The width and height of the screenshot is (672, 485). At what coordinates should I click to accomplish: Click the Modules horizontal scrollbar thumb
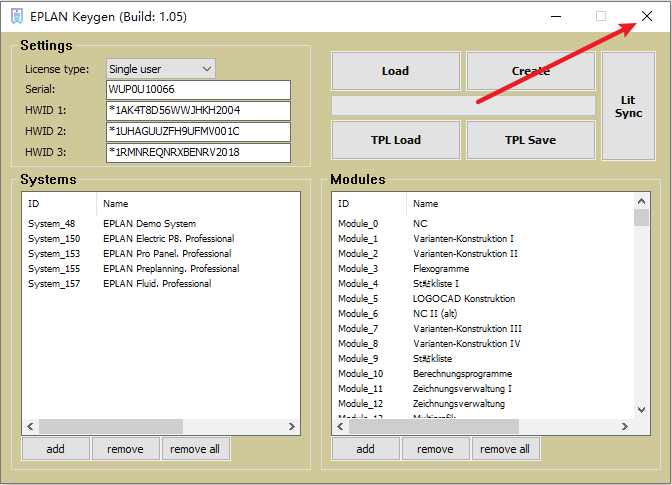coord(434,426)
